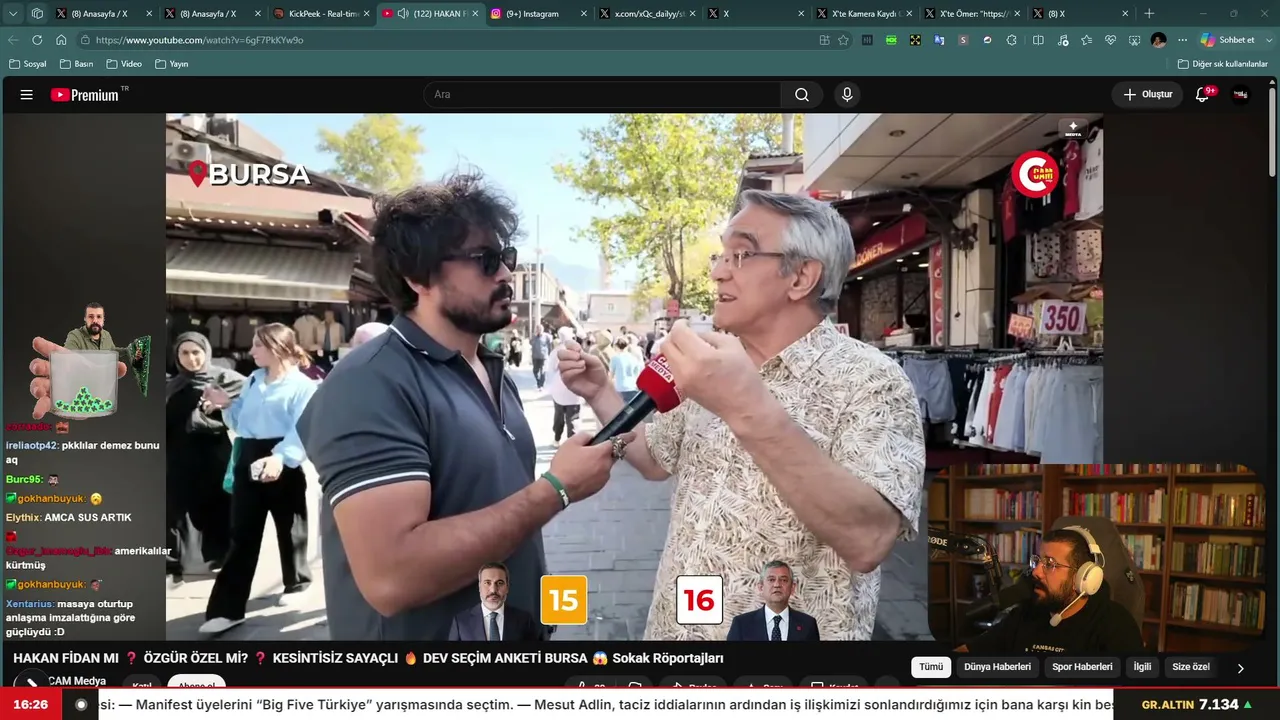Open browser settings three-dot menu

[1182, 40]
